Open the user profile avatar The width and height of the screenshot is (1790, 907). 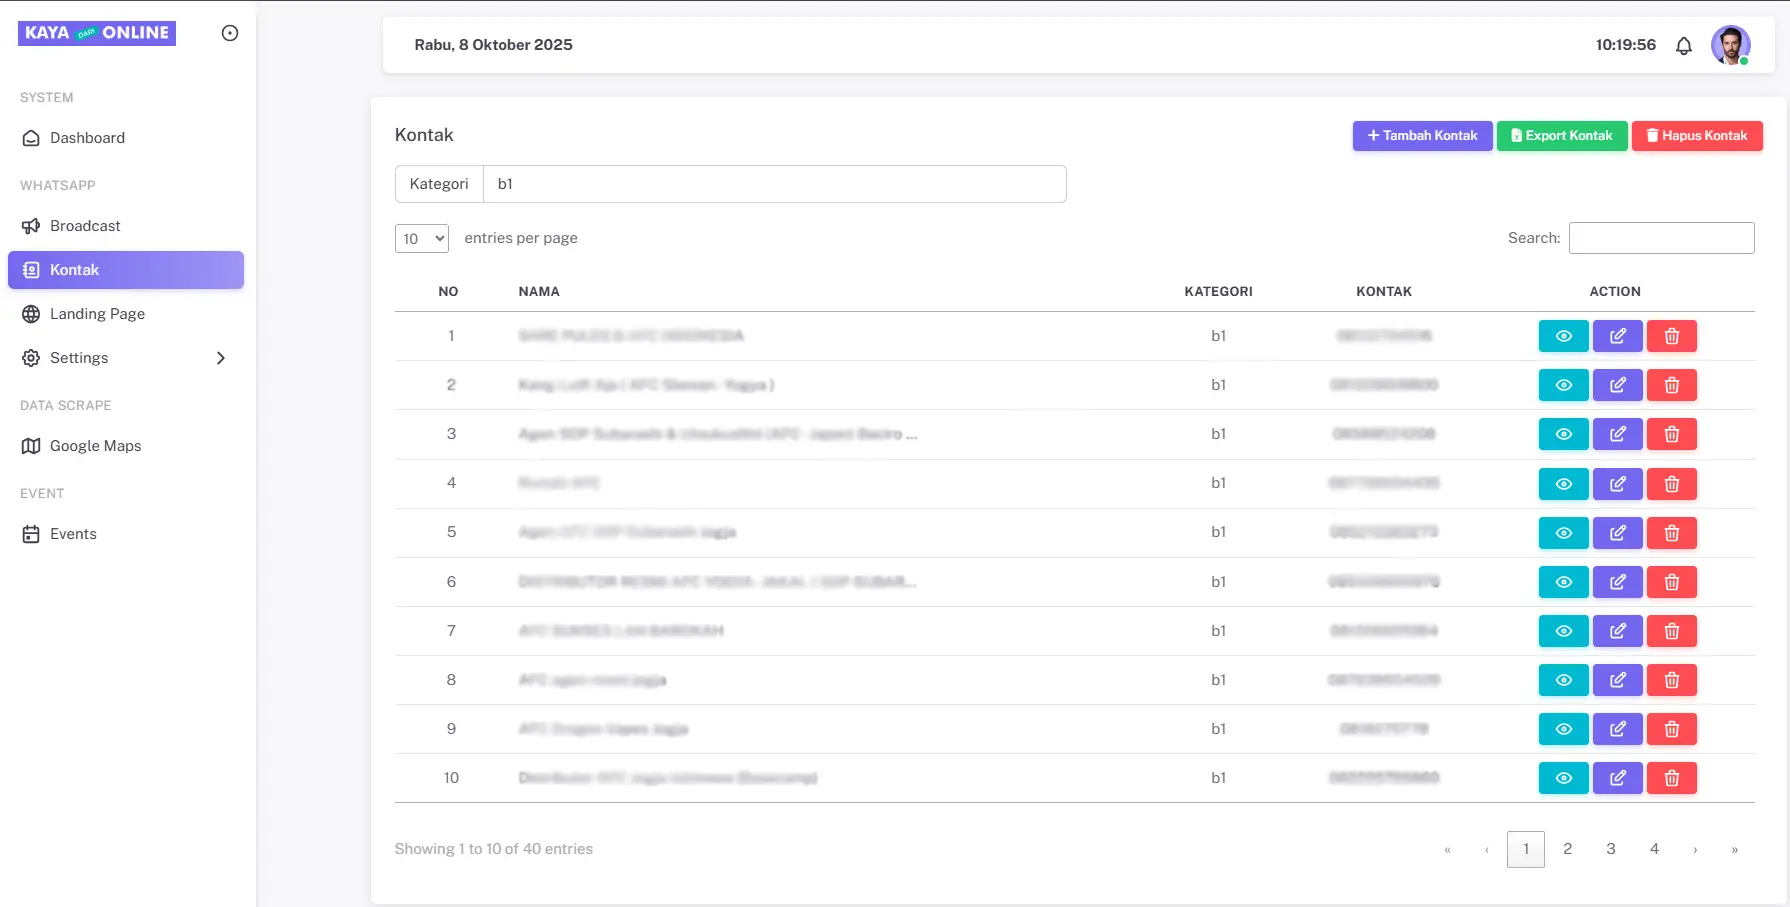[1730, 46]
